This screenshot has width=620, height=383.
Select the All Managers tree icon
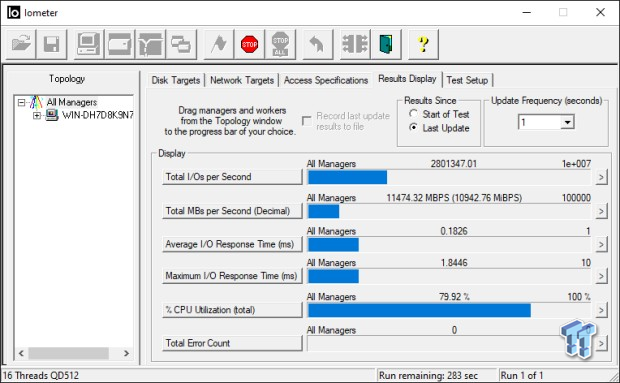coord(36,102)
